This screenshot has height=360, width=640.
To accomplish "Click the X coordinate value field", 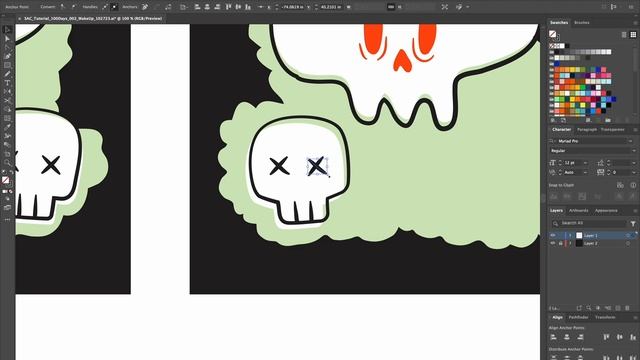I will tap(292, 7).
